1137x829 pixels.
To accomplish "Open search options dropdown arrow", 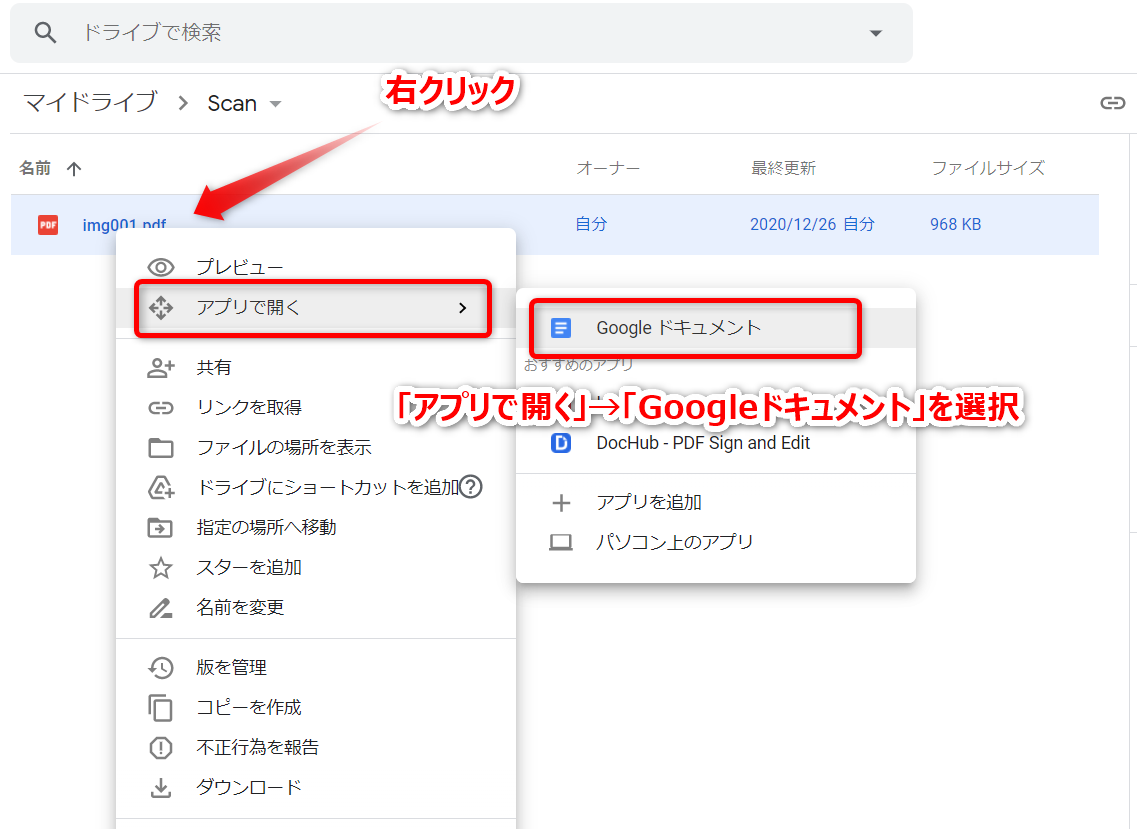I will click(x=876, y=33).
